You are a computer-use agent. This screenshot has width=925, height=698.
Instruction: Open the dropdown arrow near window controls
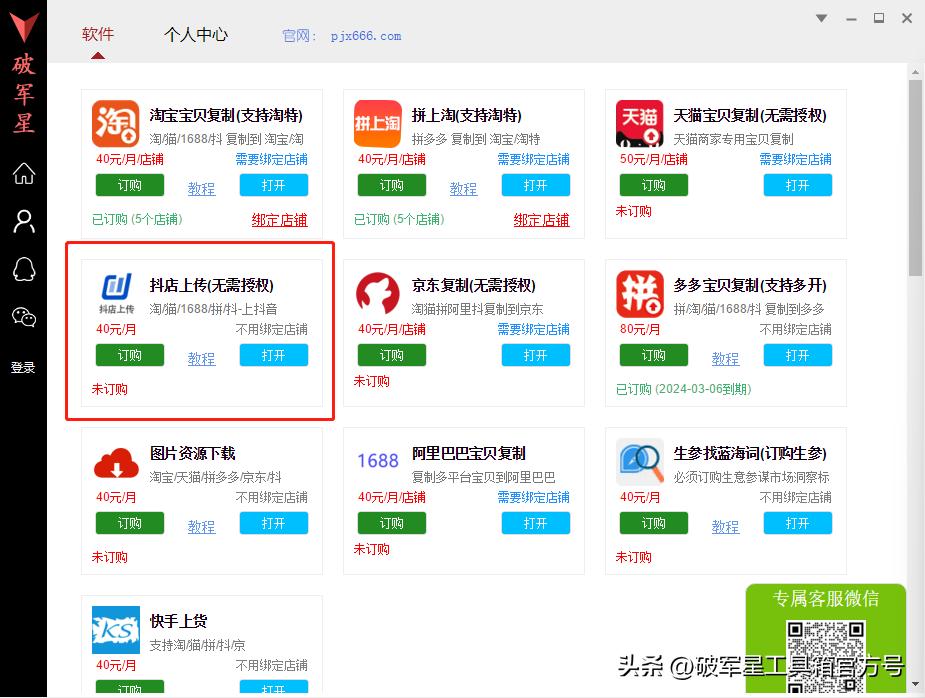(820, 18)
